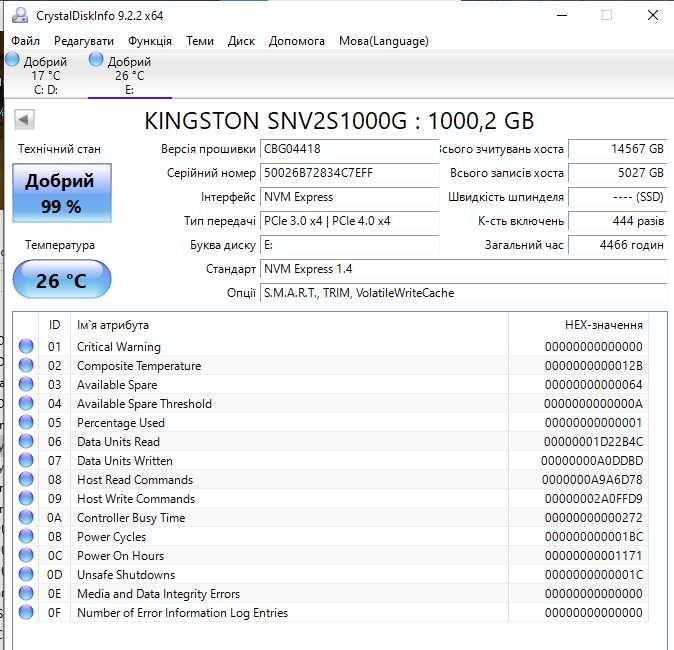
Task: Click the status orb for Media and Data Integrity Errors
Action: (x=26, y=593)
